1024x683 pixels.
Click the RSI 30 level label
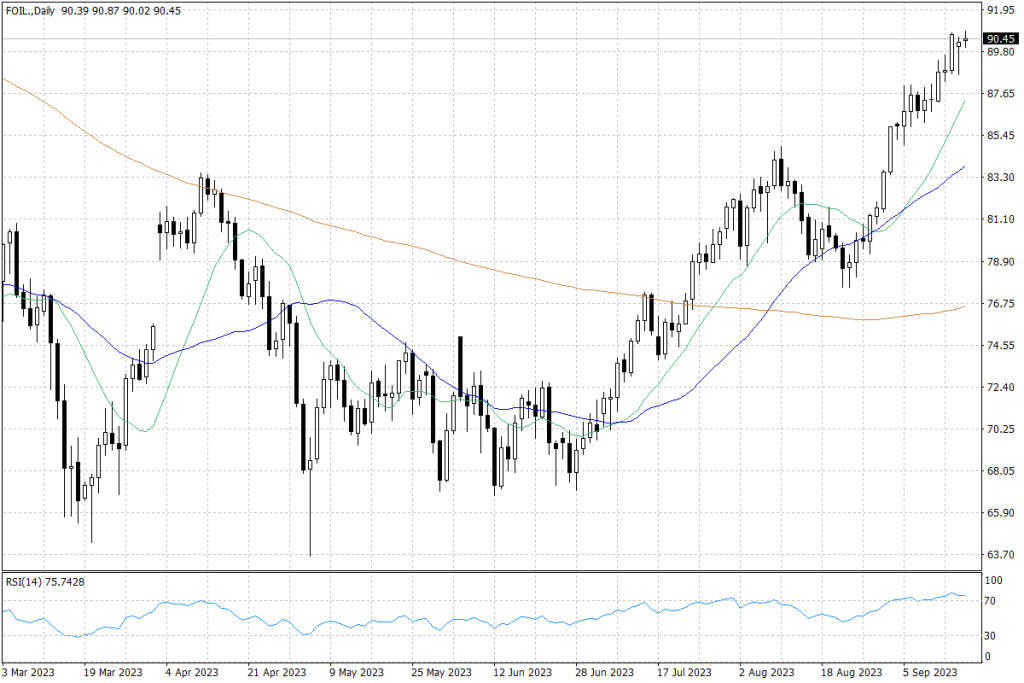[993, 635]
